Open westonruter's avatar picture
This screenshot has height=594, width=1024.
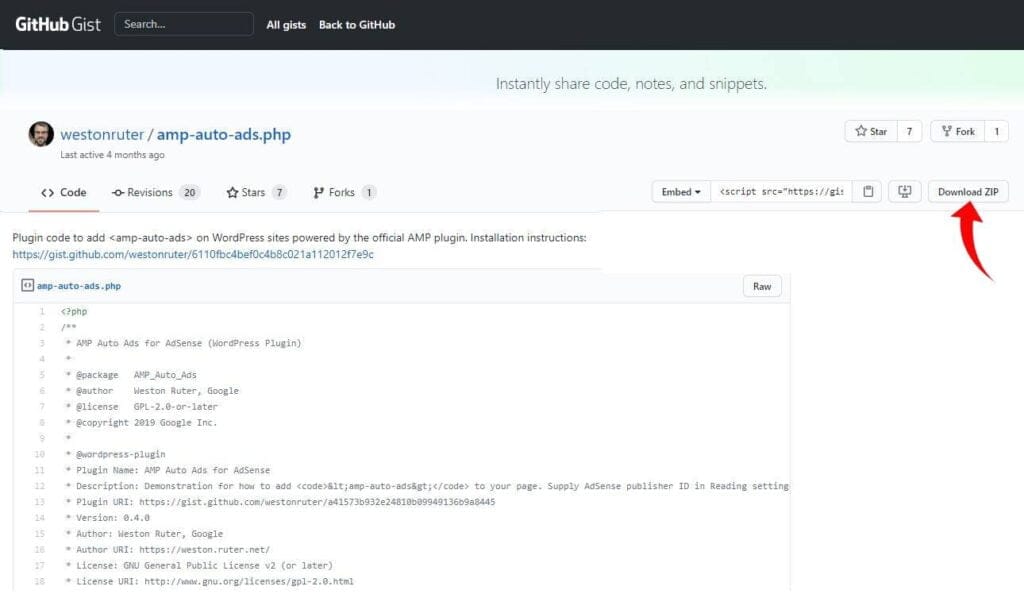pyautogui.click(x=41, y=134)
